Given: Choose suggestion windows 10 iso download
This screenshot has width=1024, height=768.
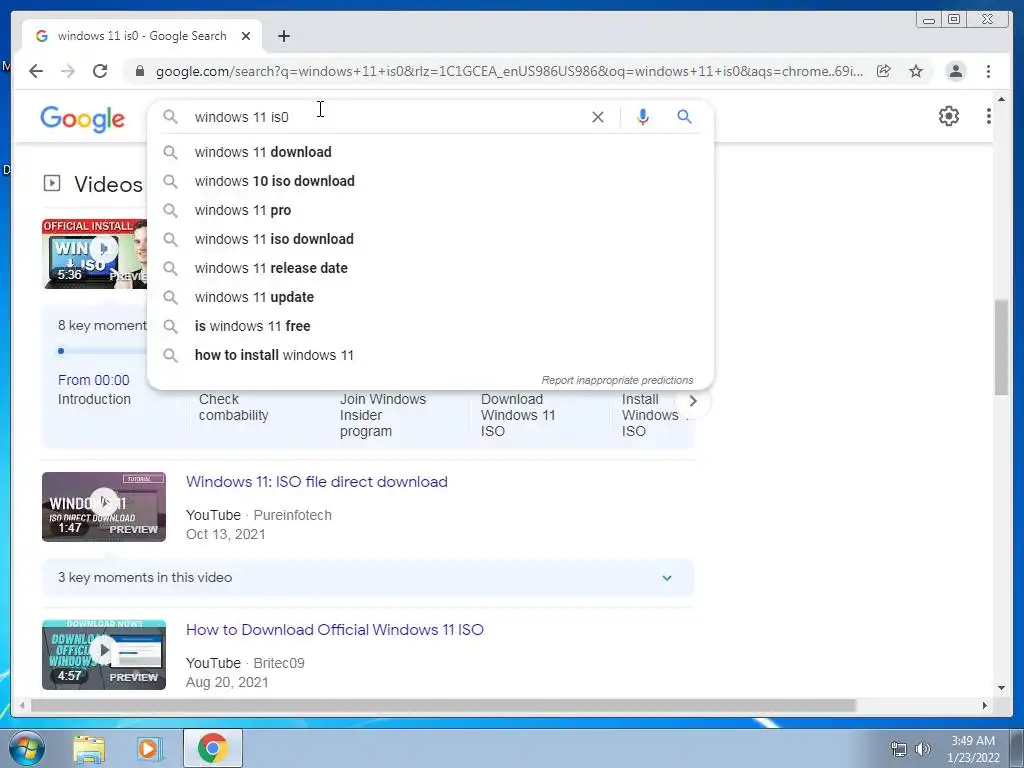Looking at the screenshot, I should [430, 181].
